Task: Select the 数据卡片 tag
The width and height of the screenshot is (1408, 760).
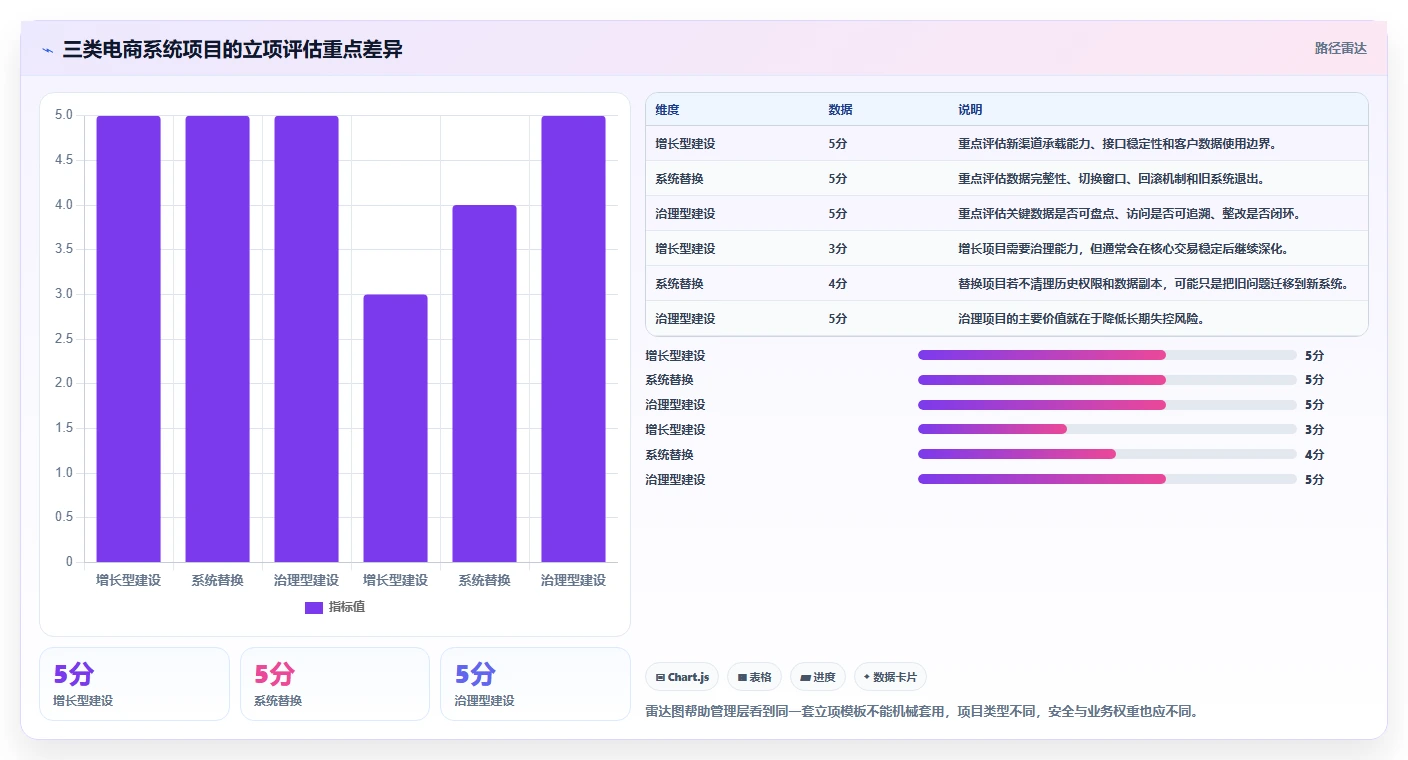Action: (890, 677)
